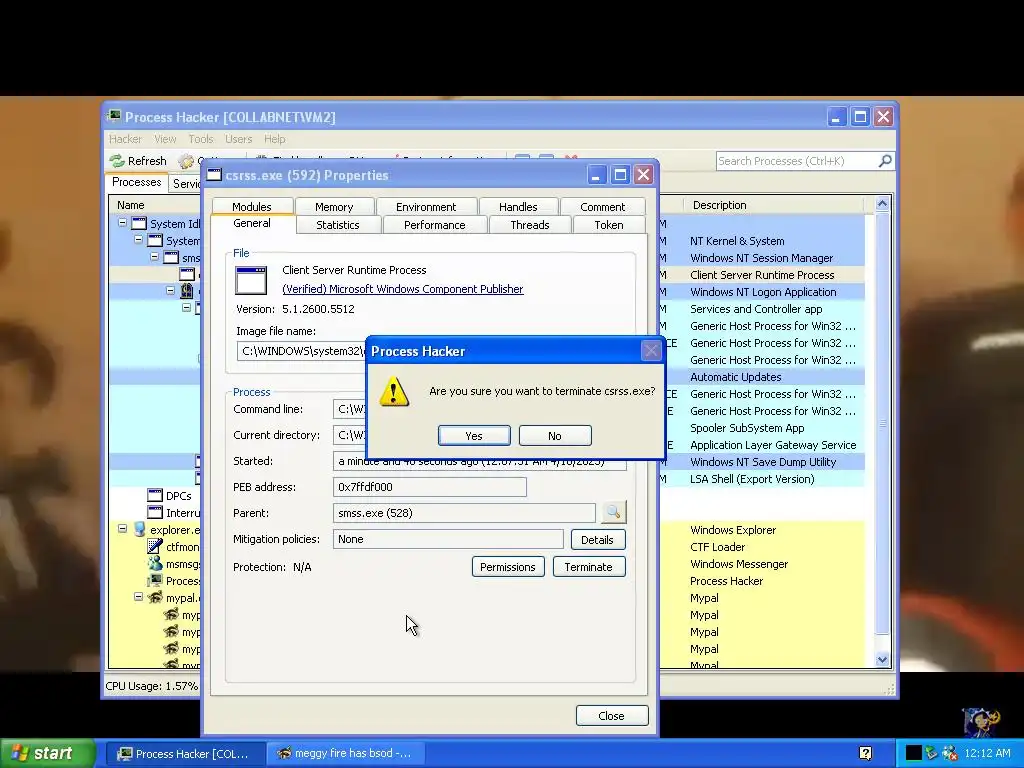Screen dimensions: 1024x768
Task: Click the Close button of Properties window
Action: point(612,716)
